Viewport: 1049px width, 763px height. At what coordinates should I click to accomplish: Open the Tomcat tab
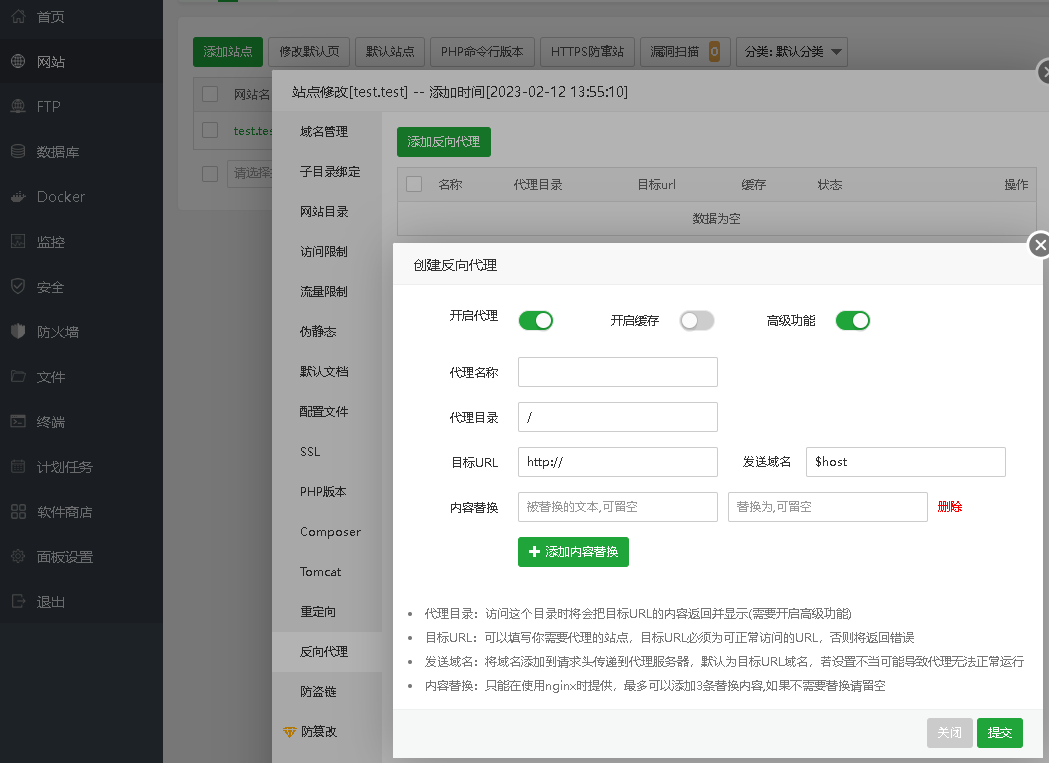[320, 572]
